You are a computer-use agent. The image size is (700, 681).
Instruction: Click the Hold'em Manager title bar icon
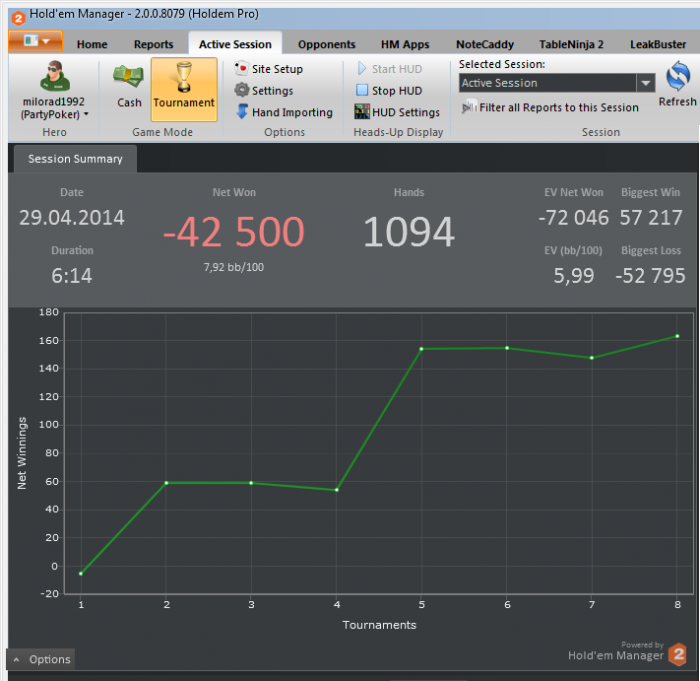18,18
